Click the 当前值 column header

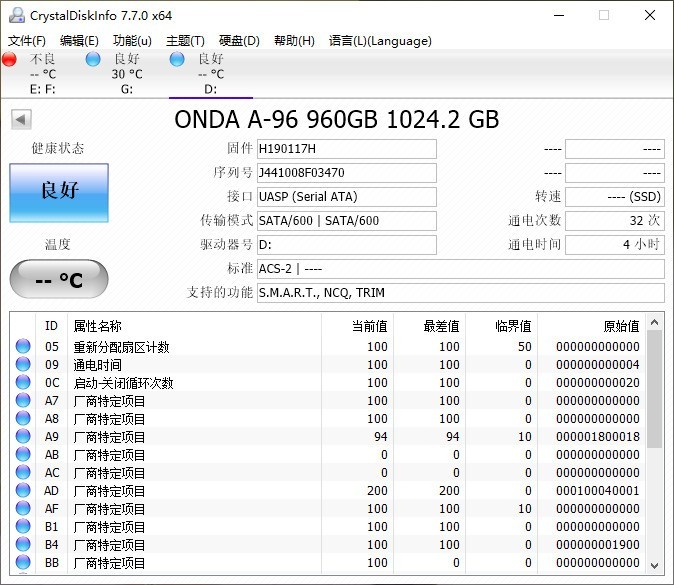pos(370,326)
